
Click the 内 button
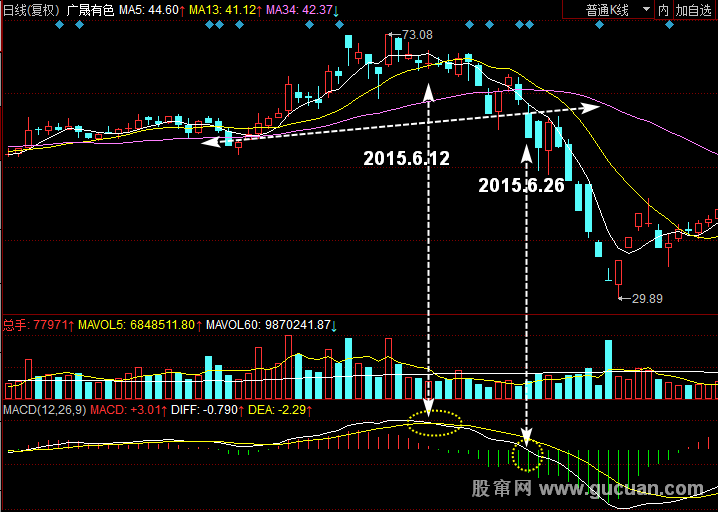pos(663,9)
